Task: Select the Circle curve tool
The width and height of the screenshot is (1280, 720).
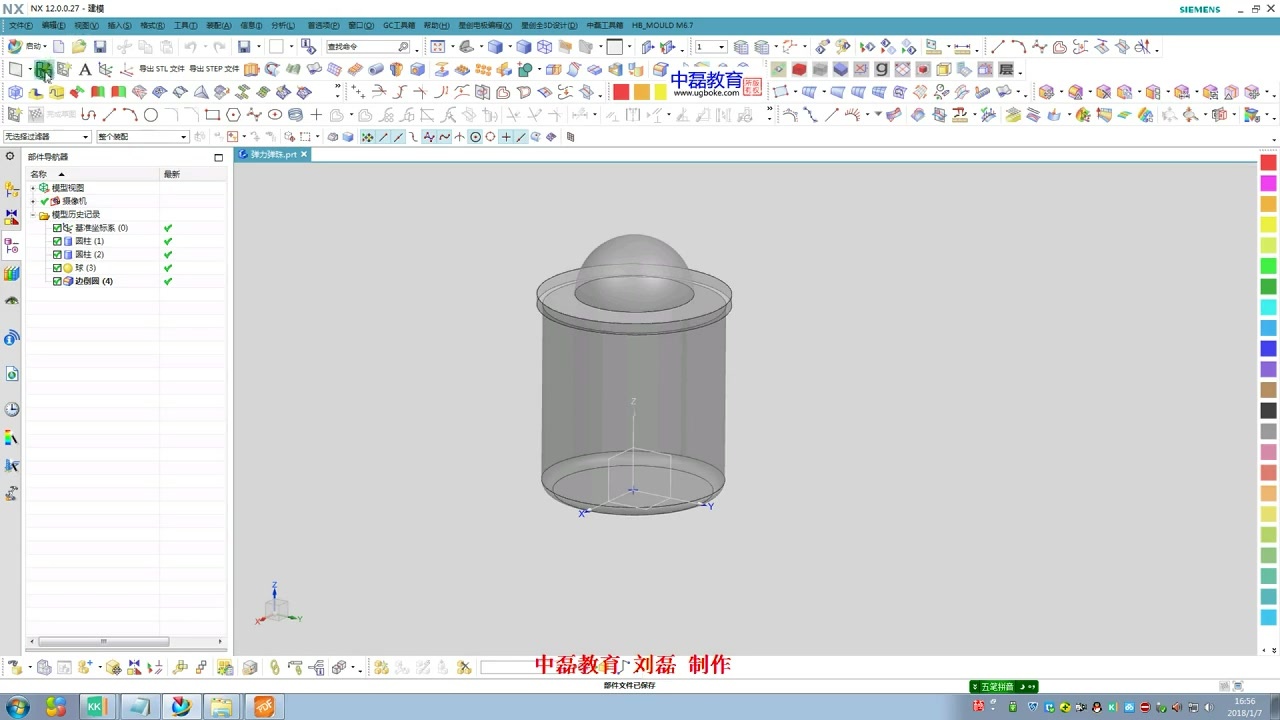Action: point(151,115)
